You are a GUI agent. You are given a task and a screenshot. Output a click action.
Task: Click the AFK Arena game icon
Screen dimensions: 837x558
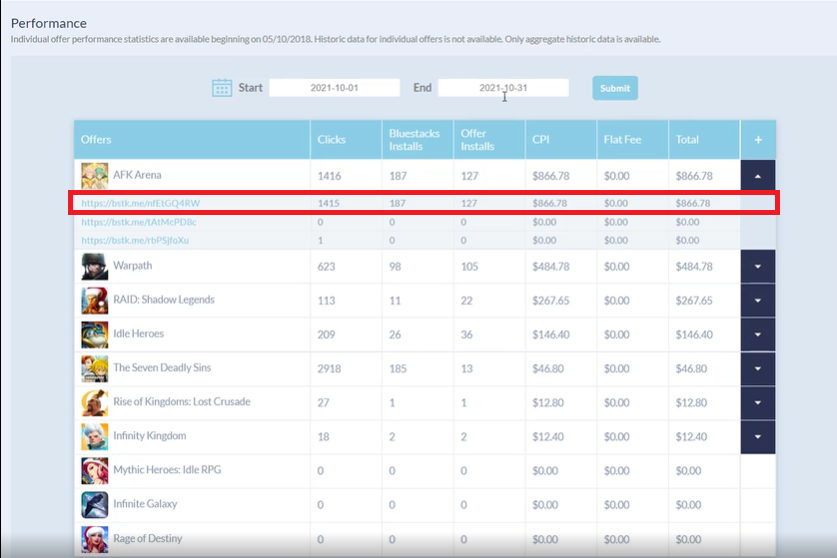94,176
